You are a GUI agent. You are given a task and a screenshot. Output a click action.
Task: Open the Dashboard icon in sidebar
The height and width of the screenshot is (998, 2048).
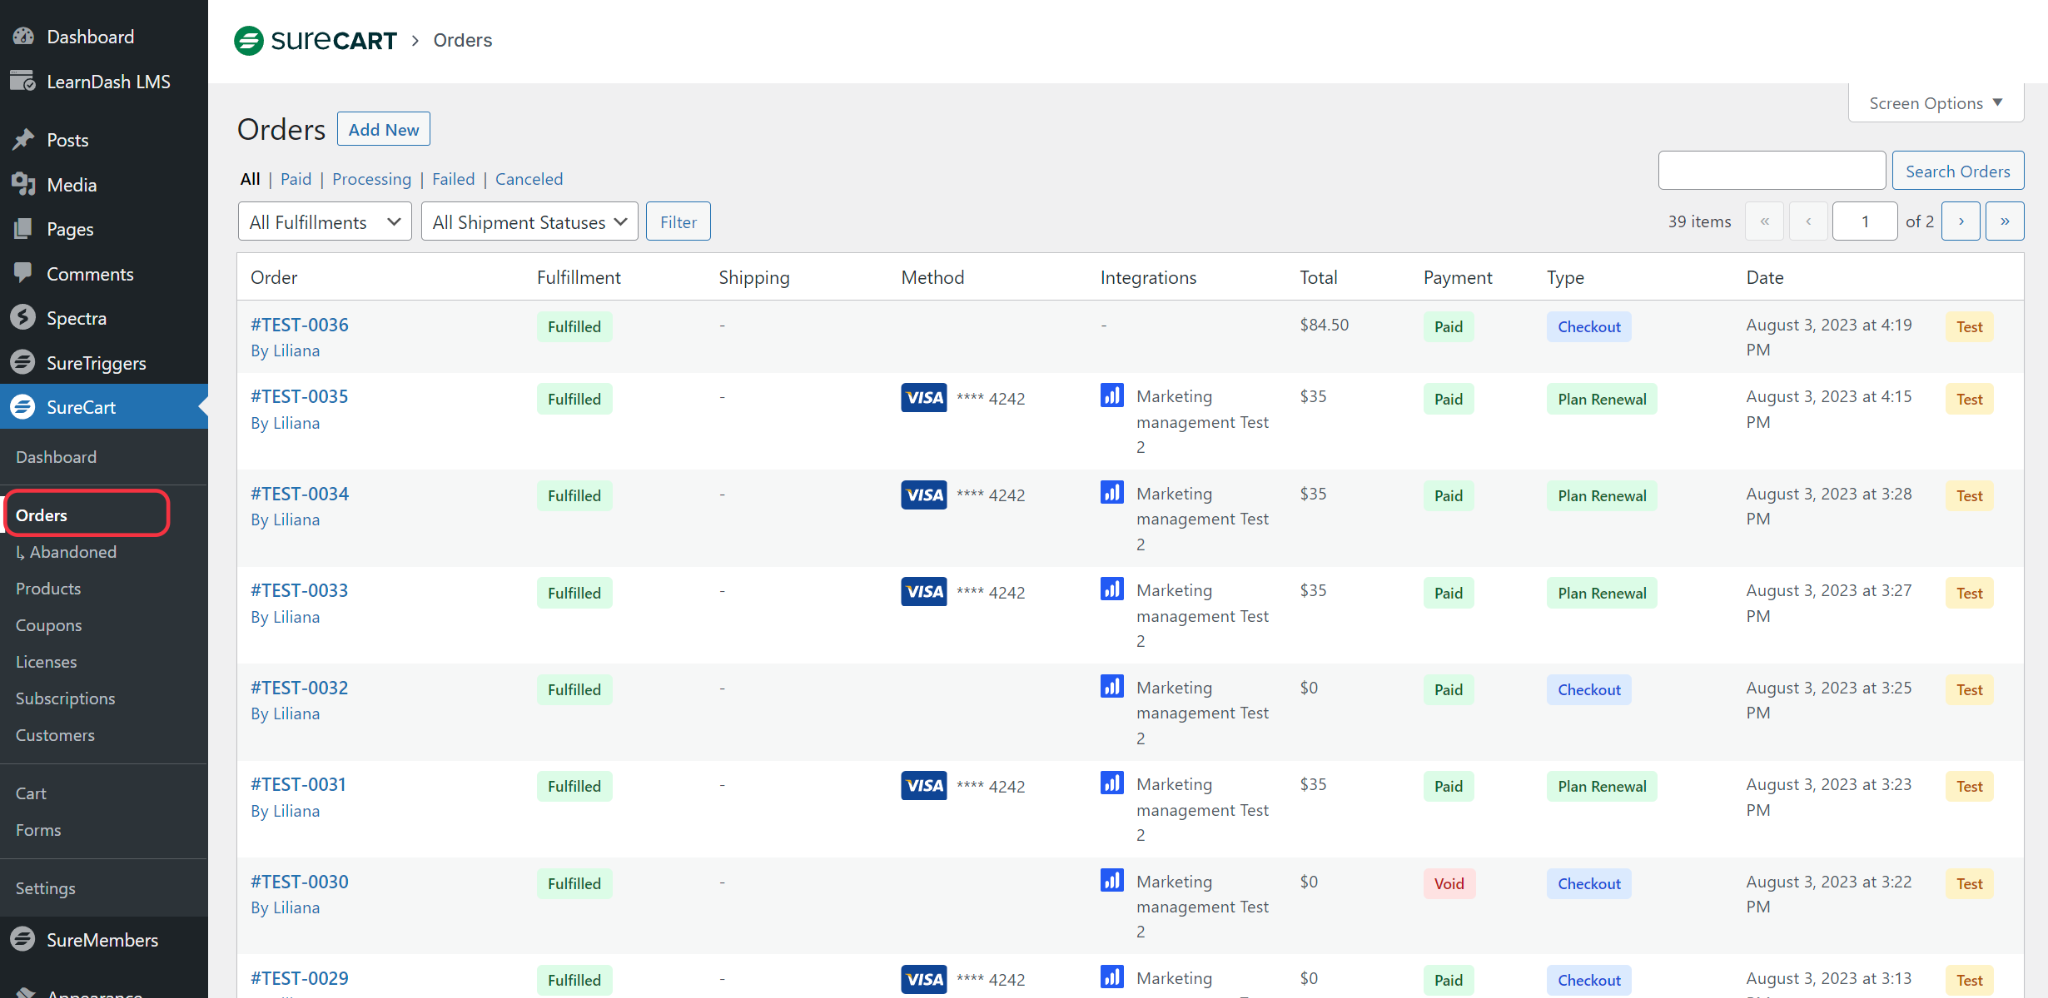(23, 37)
